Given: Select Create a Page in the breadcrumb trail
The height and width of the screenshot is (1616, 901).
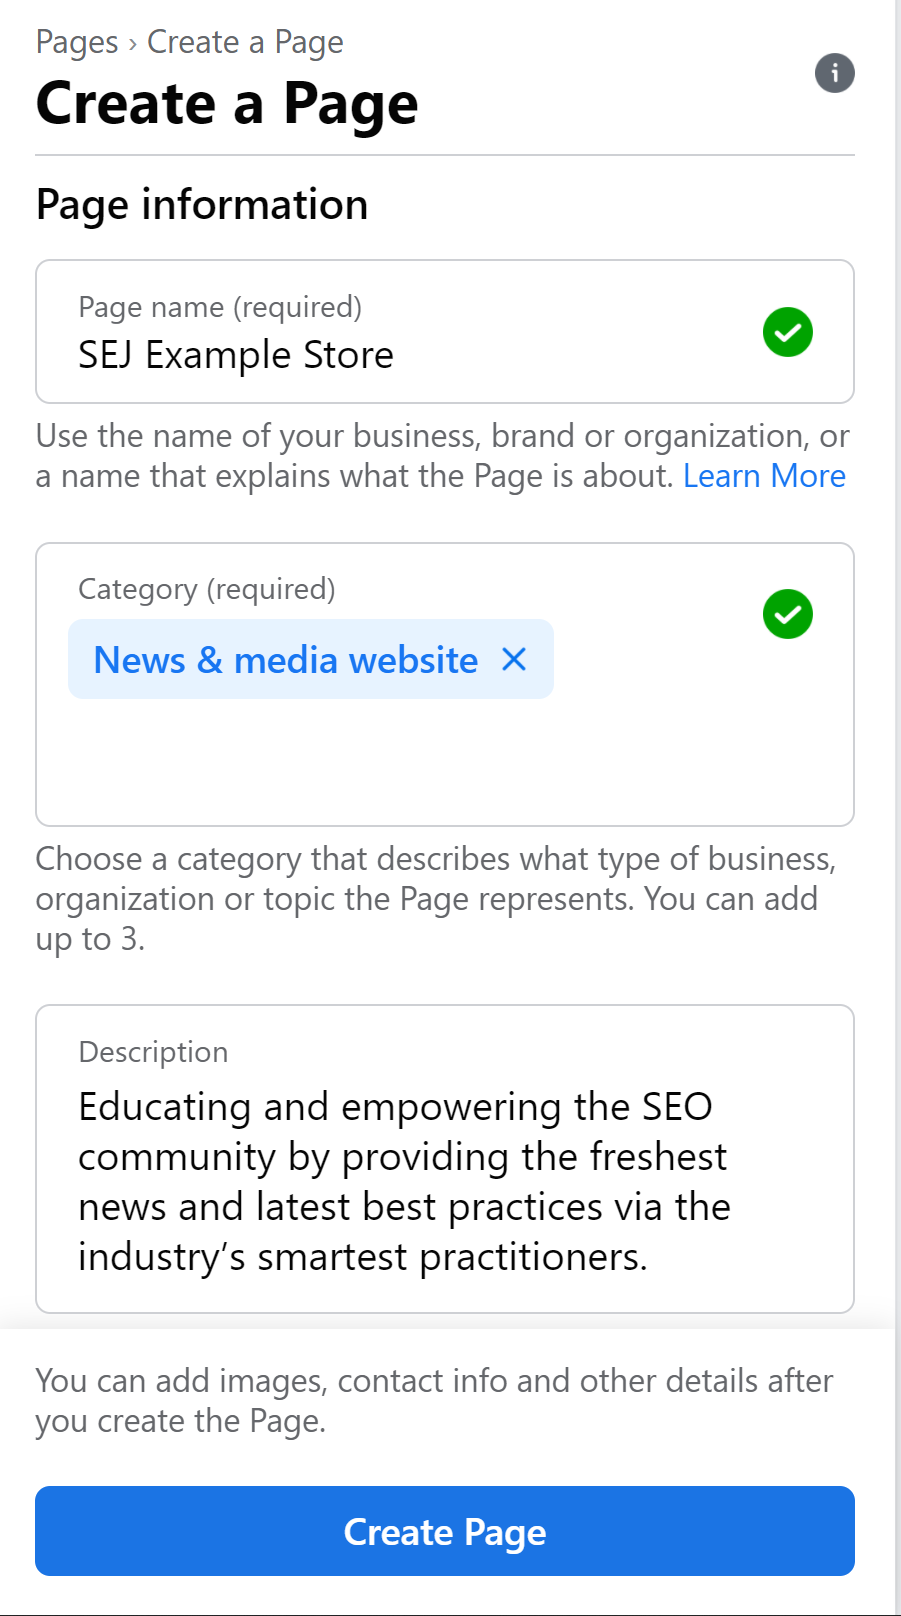Looking at the screenshot, I should (x=244, y=42).
